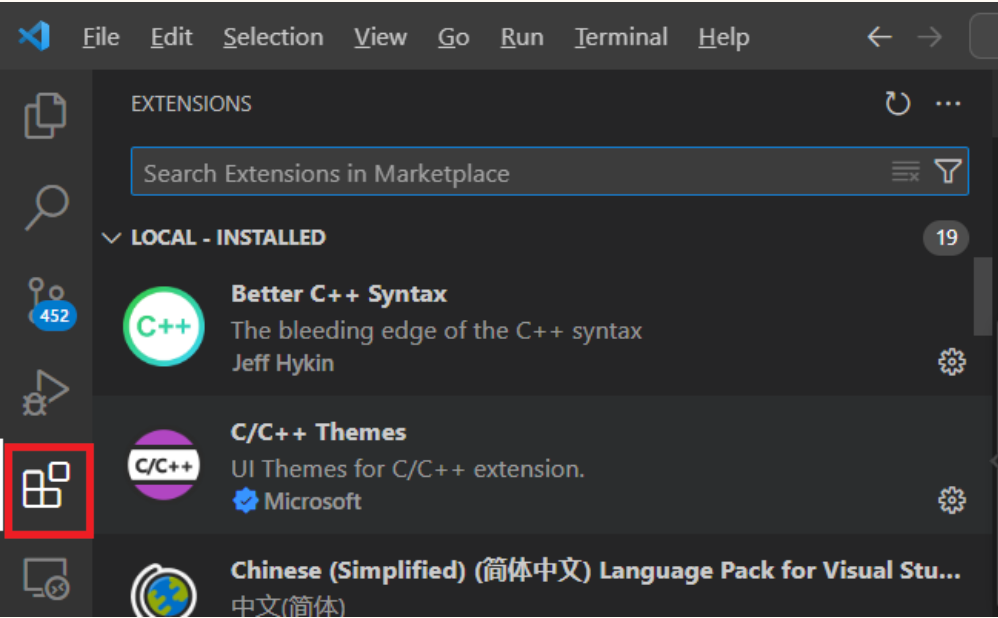
Task: Open the Selection menu
Action: 273,38
